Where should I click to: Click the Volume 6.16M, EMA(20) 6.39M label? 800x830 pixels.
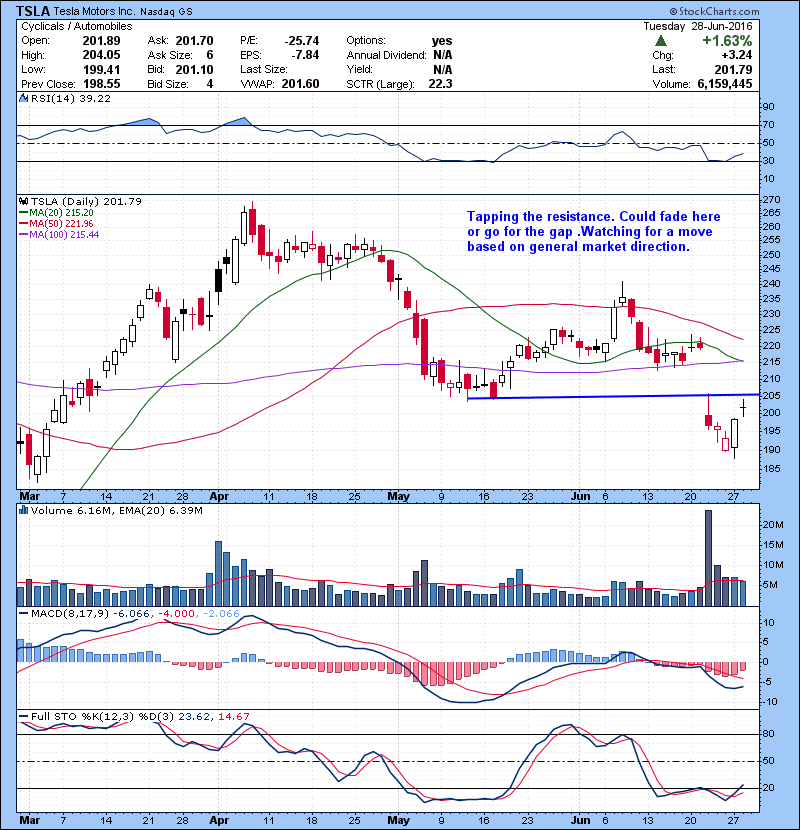[116, 511]
